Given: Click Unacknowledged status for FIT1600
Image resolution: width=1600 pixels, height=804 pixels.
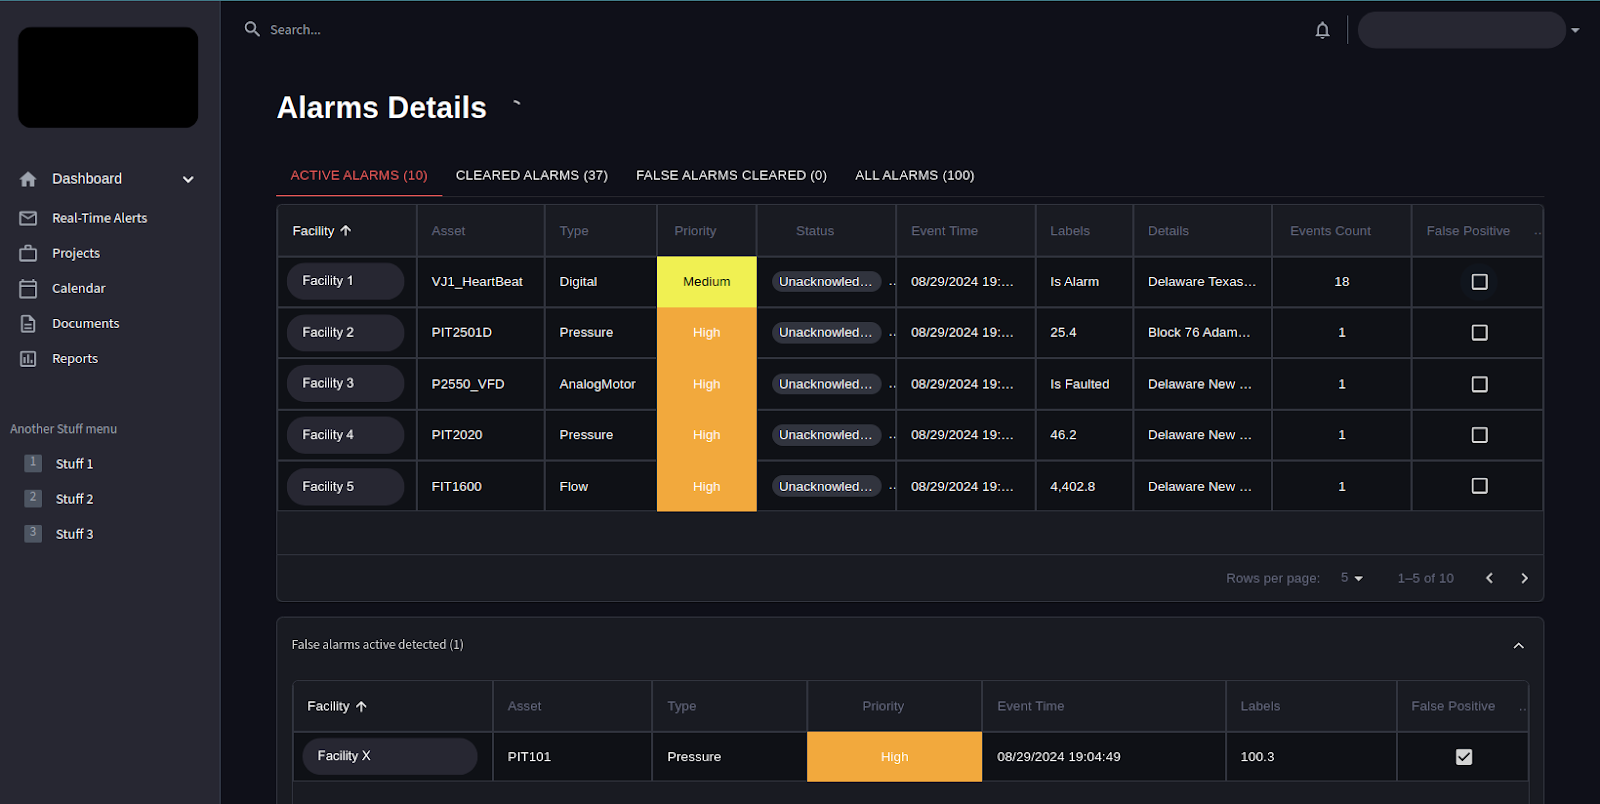Looking at the screenshot, I should (826, 486).
